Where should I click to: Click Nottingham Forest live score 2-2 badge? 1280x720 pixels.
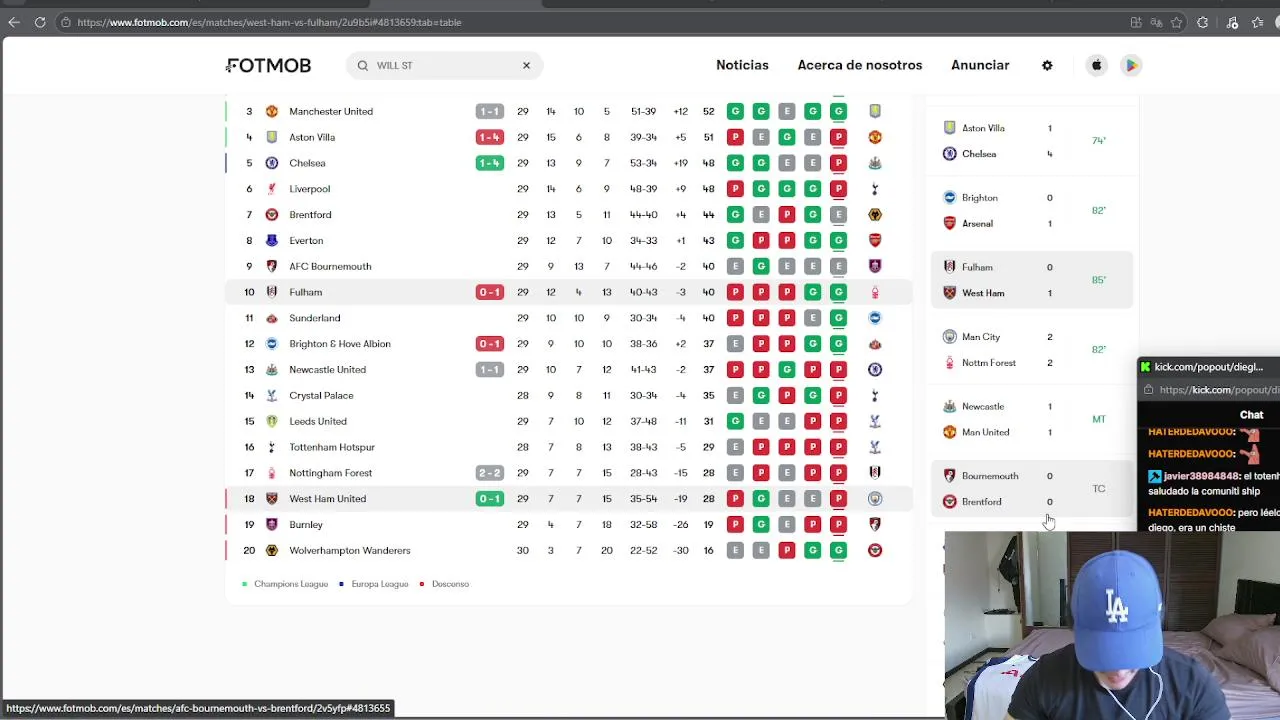coord(489,473)
